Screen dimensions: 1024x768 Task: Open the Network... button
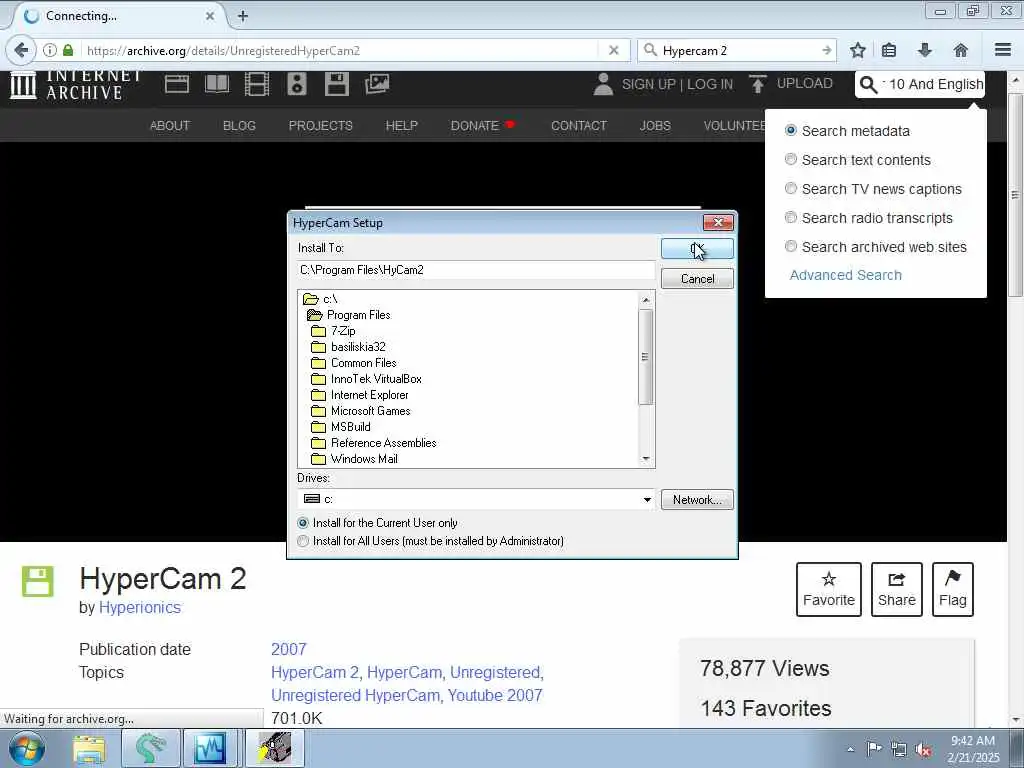point(697,500)
